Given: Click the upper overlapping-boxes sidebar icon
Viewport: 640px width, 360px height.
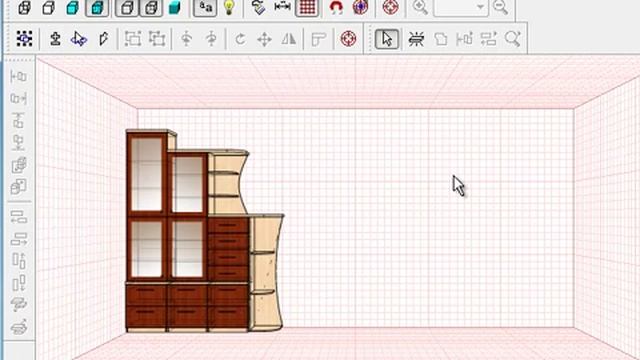Looking at the screenshot, I should [x=19, y=165].
